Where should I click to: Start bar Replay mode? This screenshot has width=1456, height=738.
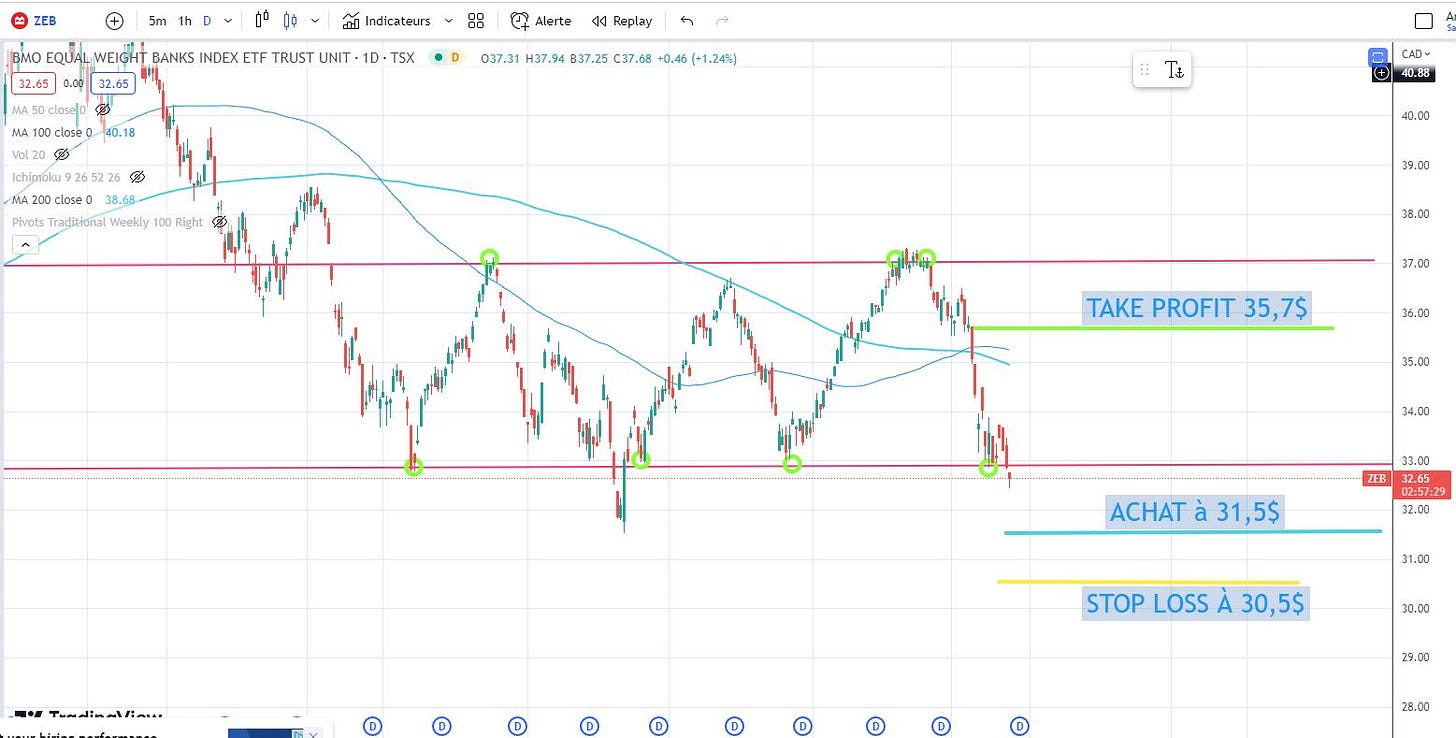[622, 20]
